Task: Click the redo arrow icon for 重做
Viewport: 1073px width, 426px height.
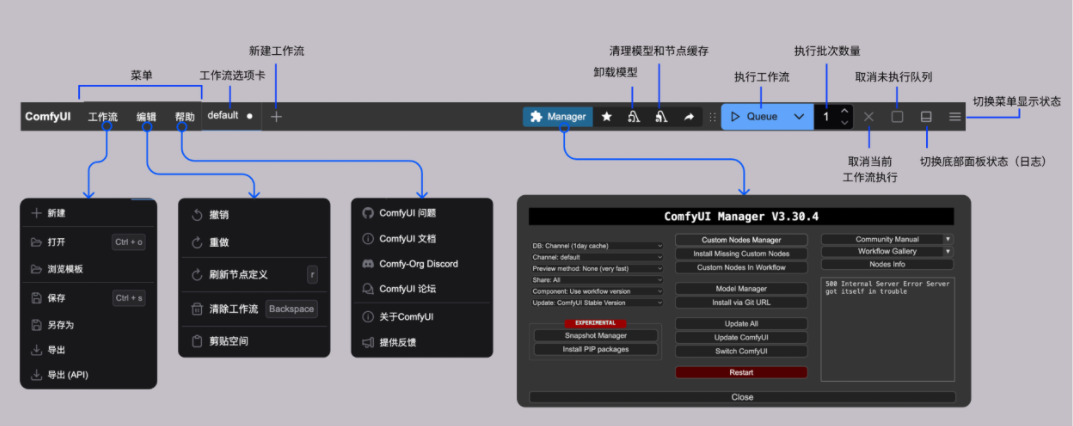Action: click(x=196, y=242)
